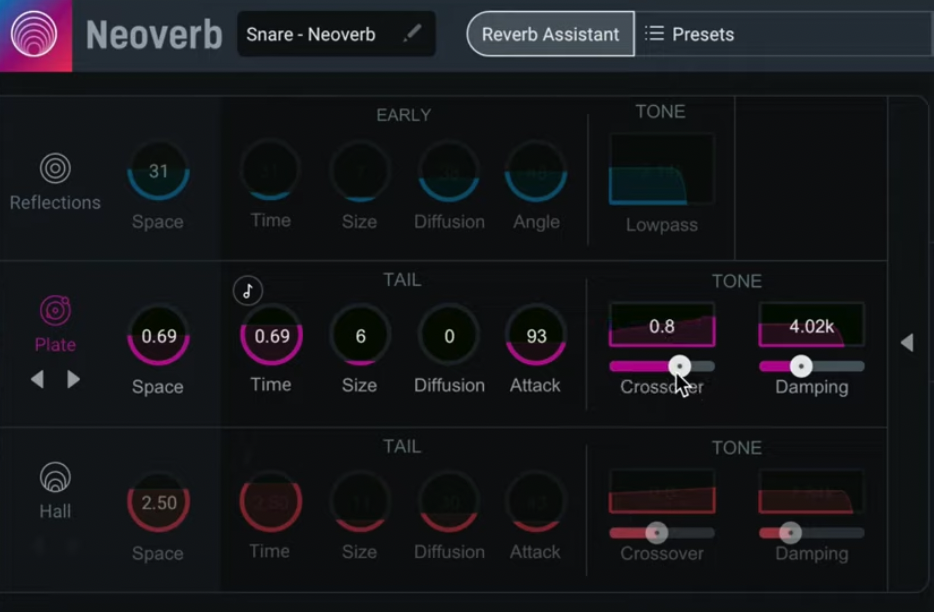Click the Neoverb title text
This screenshot has width=934, height=612.
(x=154, y=35)
